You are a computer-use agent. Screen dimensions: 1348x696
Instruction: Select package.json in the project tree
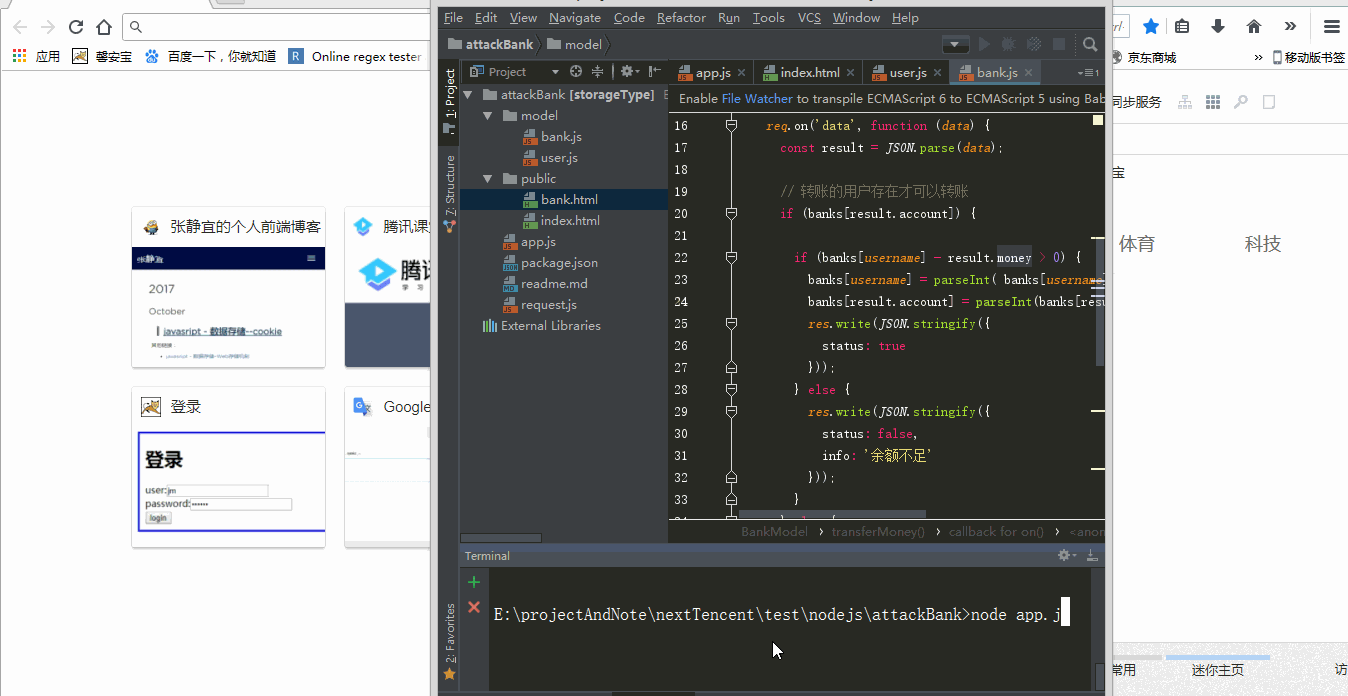pyautogui.click(x=559, y=263)
